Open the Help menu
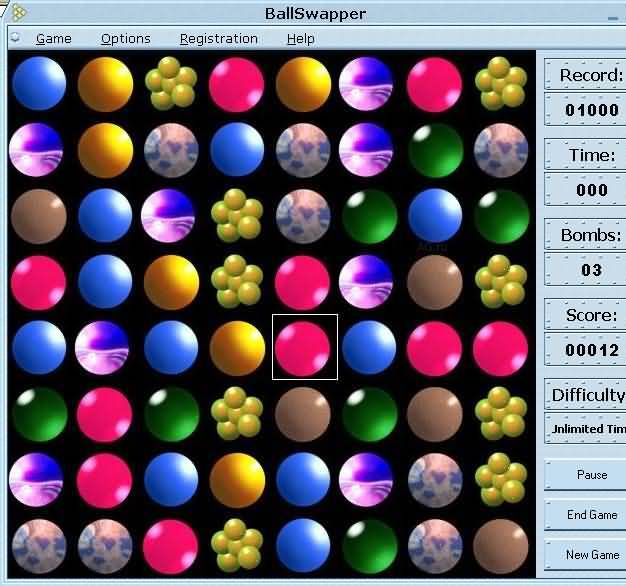The image size is (626, 586). pyautogui.click(x=300, y=39)
